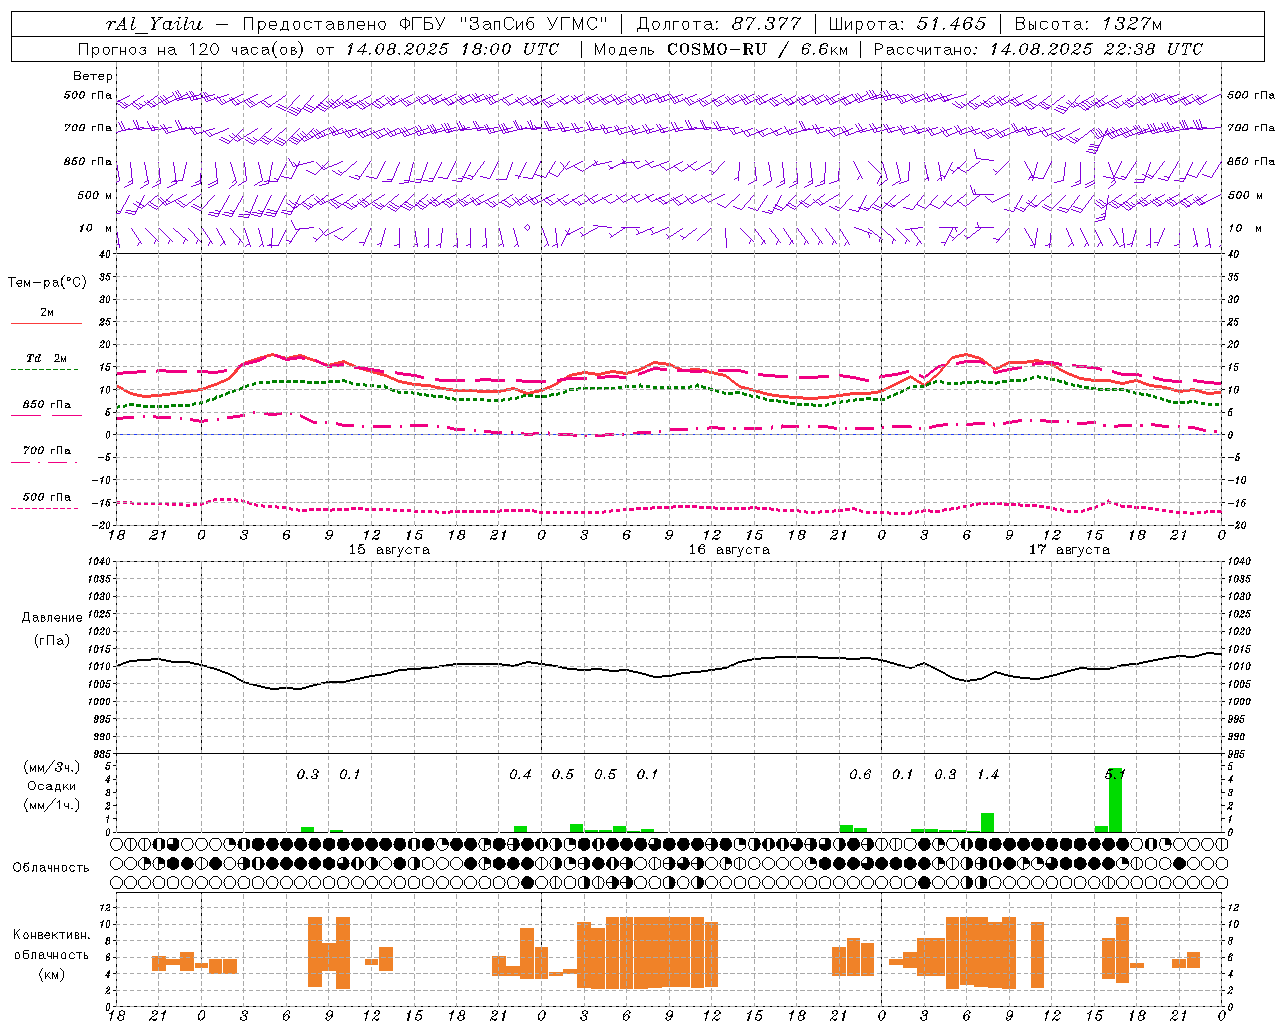Click the date label "17 августа"

pos(1069,550)
